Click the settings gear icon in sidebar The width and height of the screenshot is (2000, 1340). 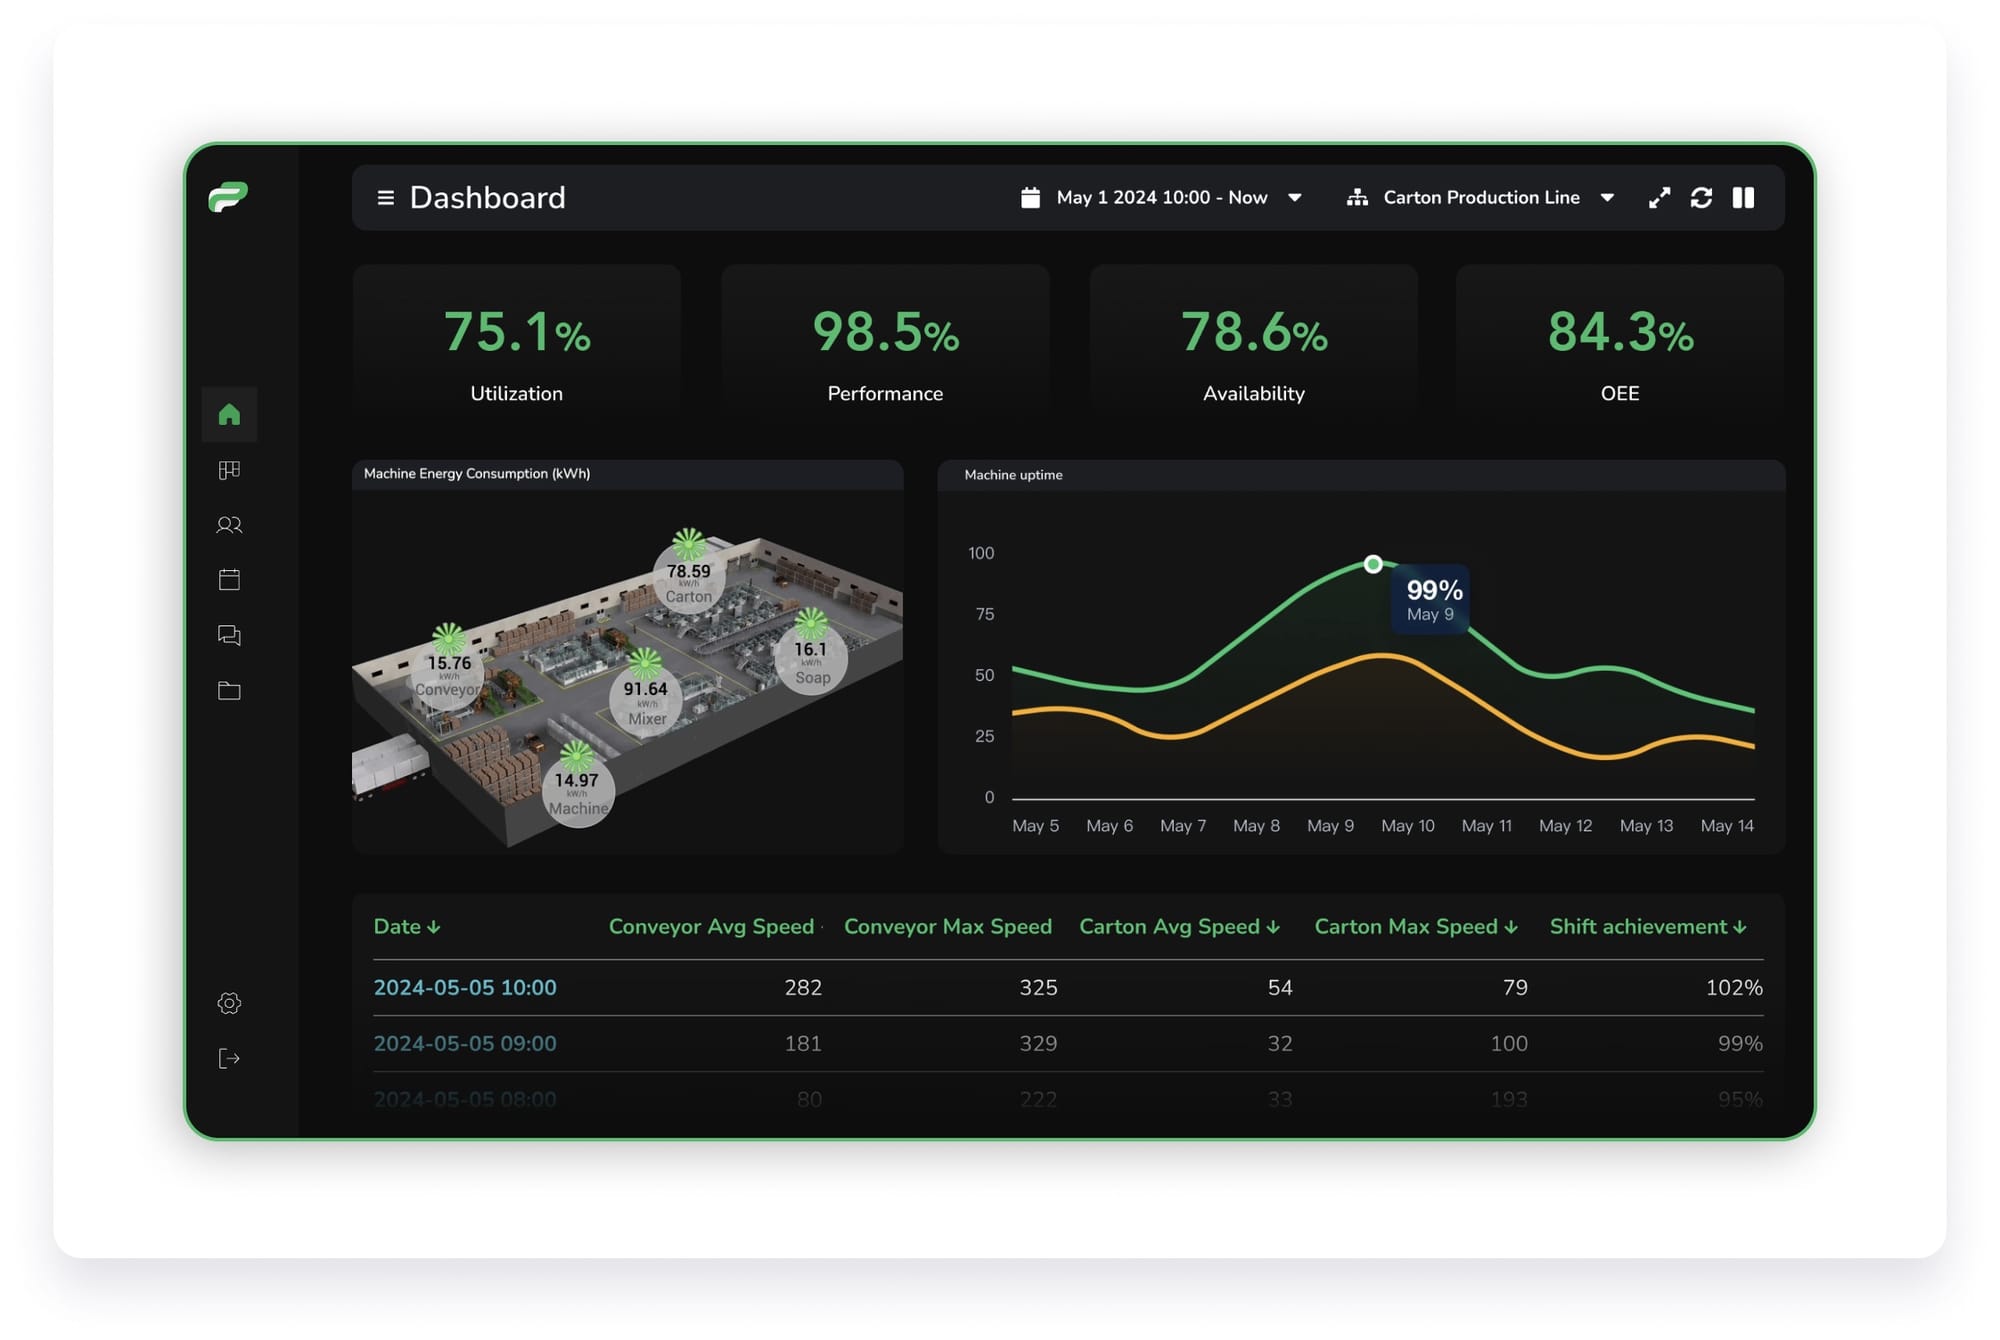(x=229, y=1004)
